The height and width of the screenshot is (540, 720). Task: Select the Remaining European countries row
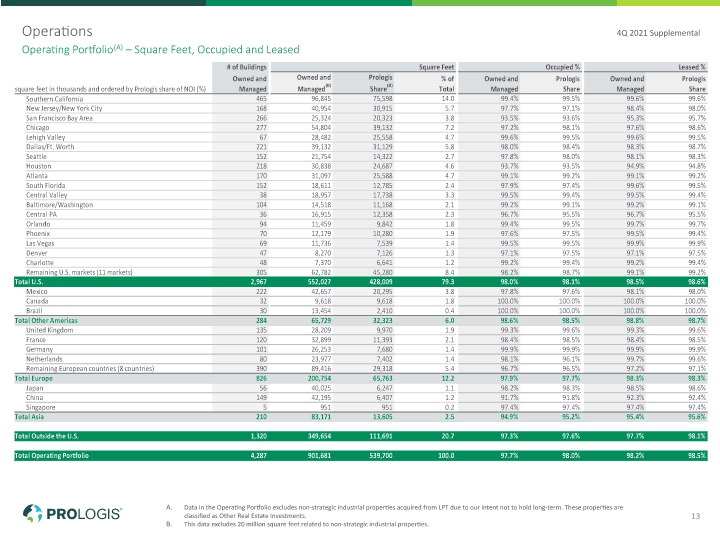click(360, 369)
